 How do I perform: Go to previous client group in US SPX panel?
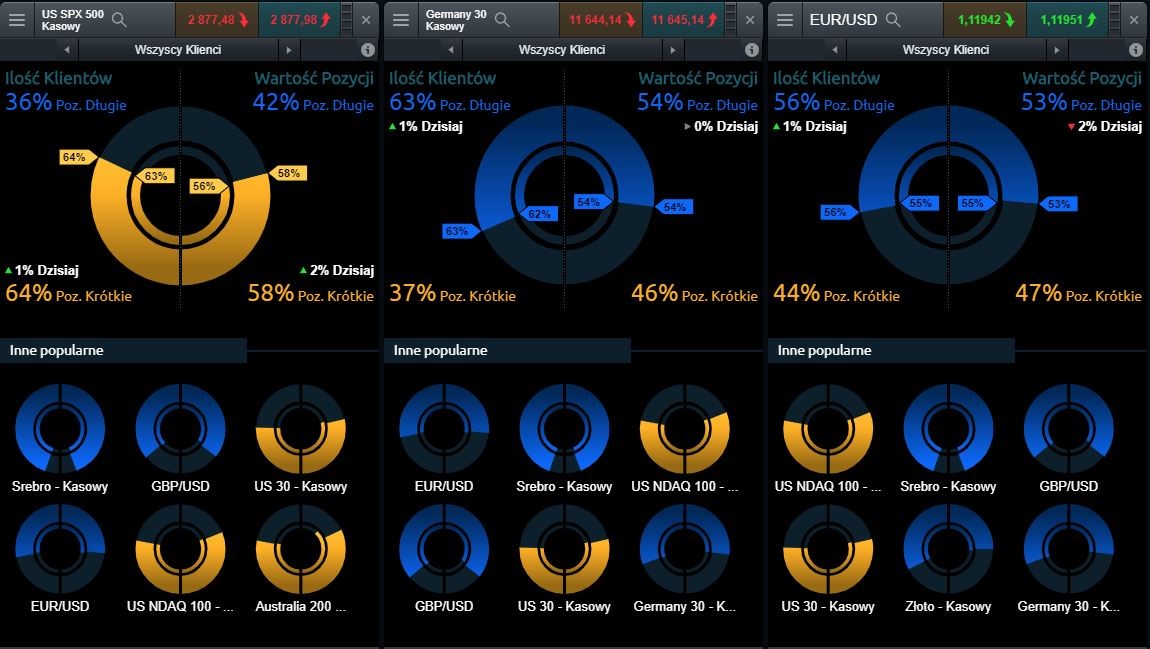tap(67, 50)
